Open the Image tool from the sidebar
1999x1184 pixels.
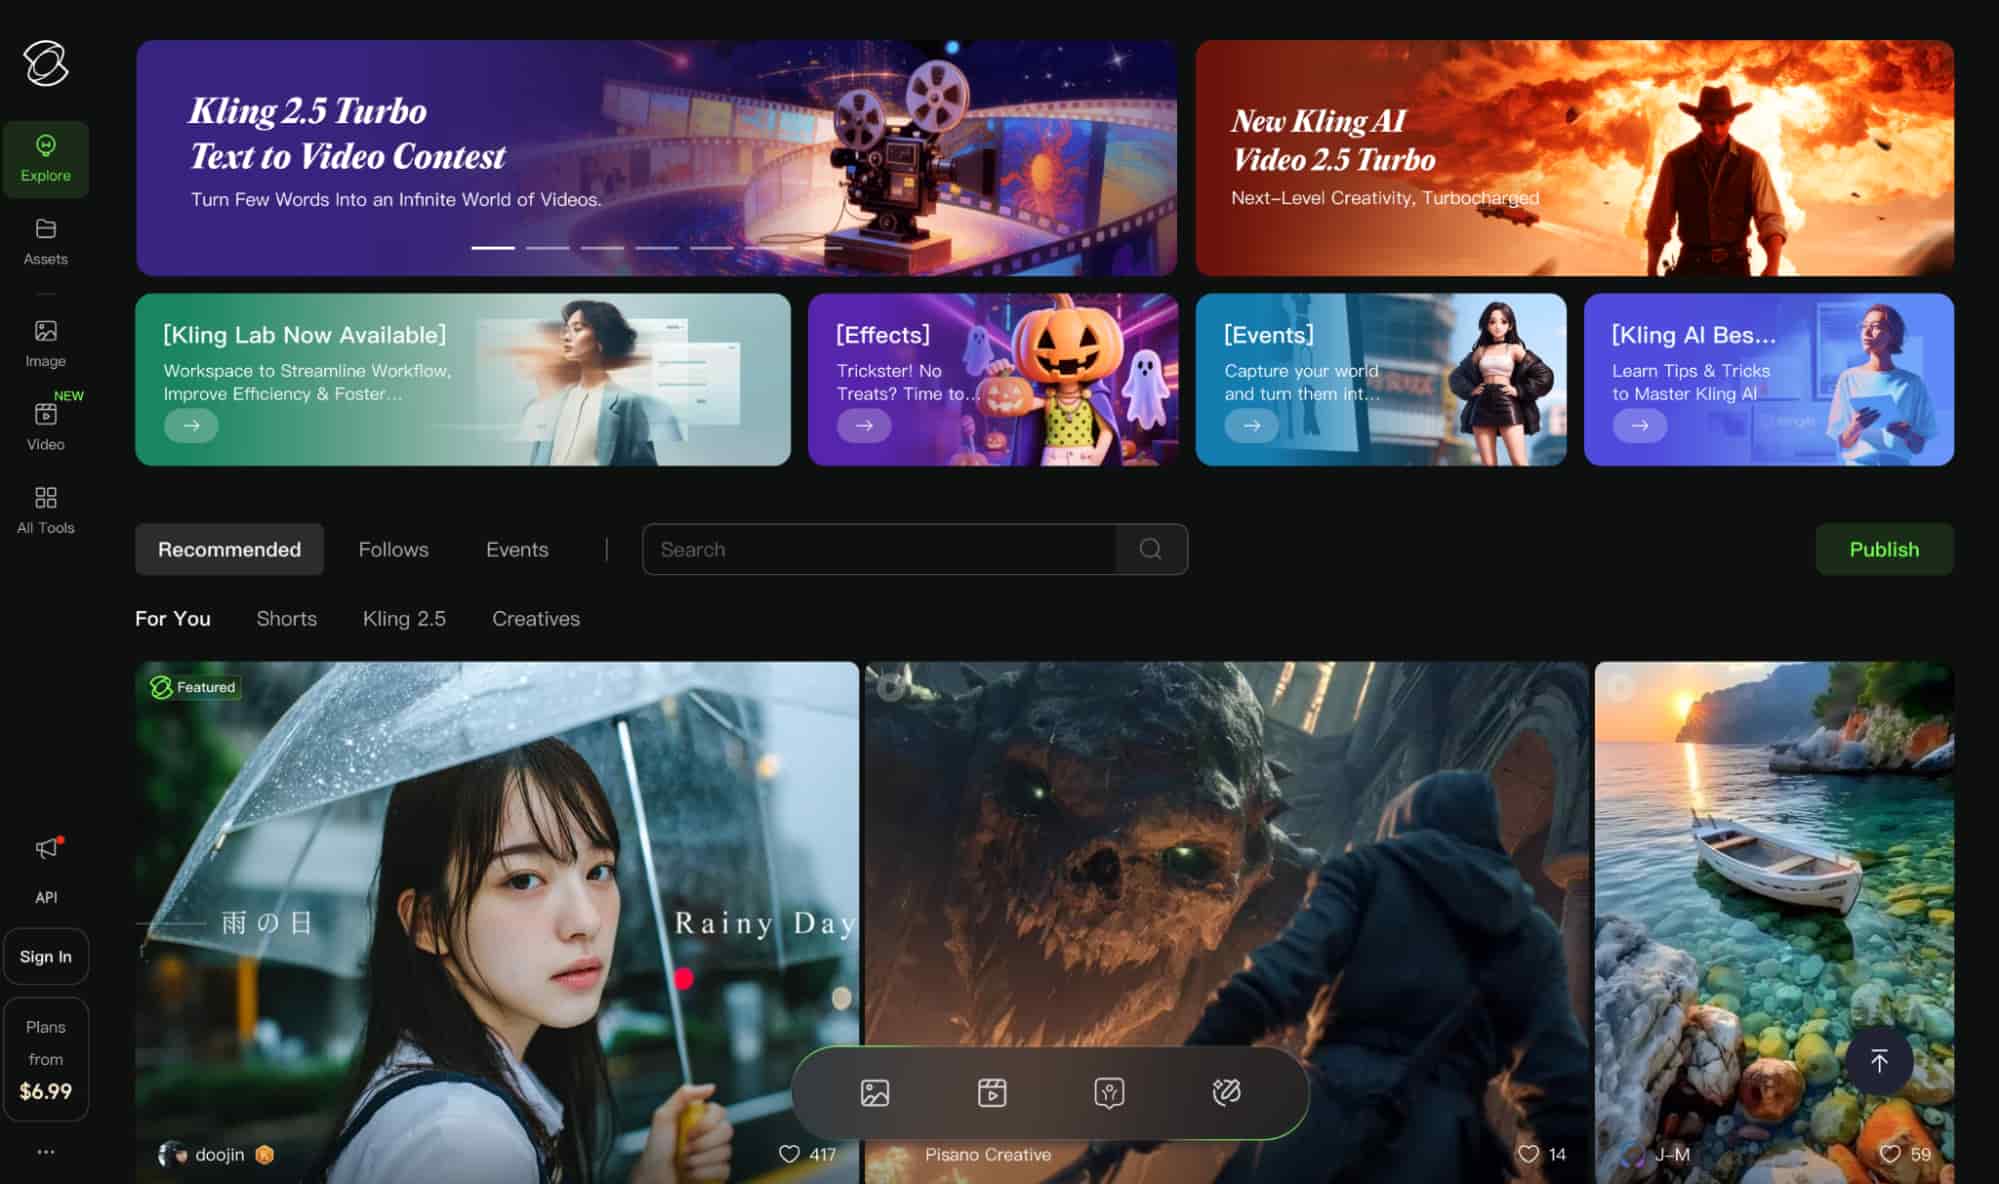pos(46,342)
